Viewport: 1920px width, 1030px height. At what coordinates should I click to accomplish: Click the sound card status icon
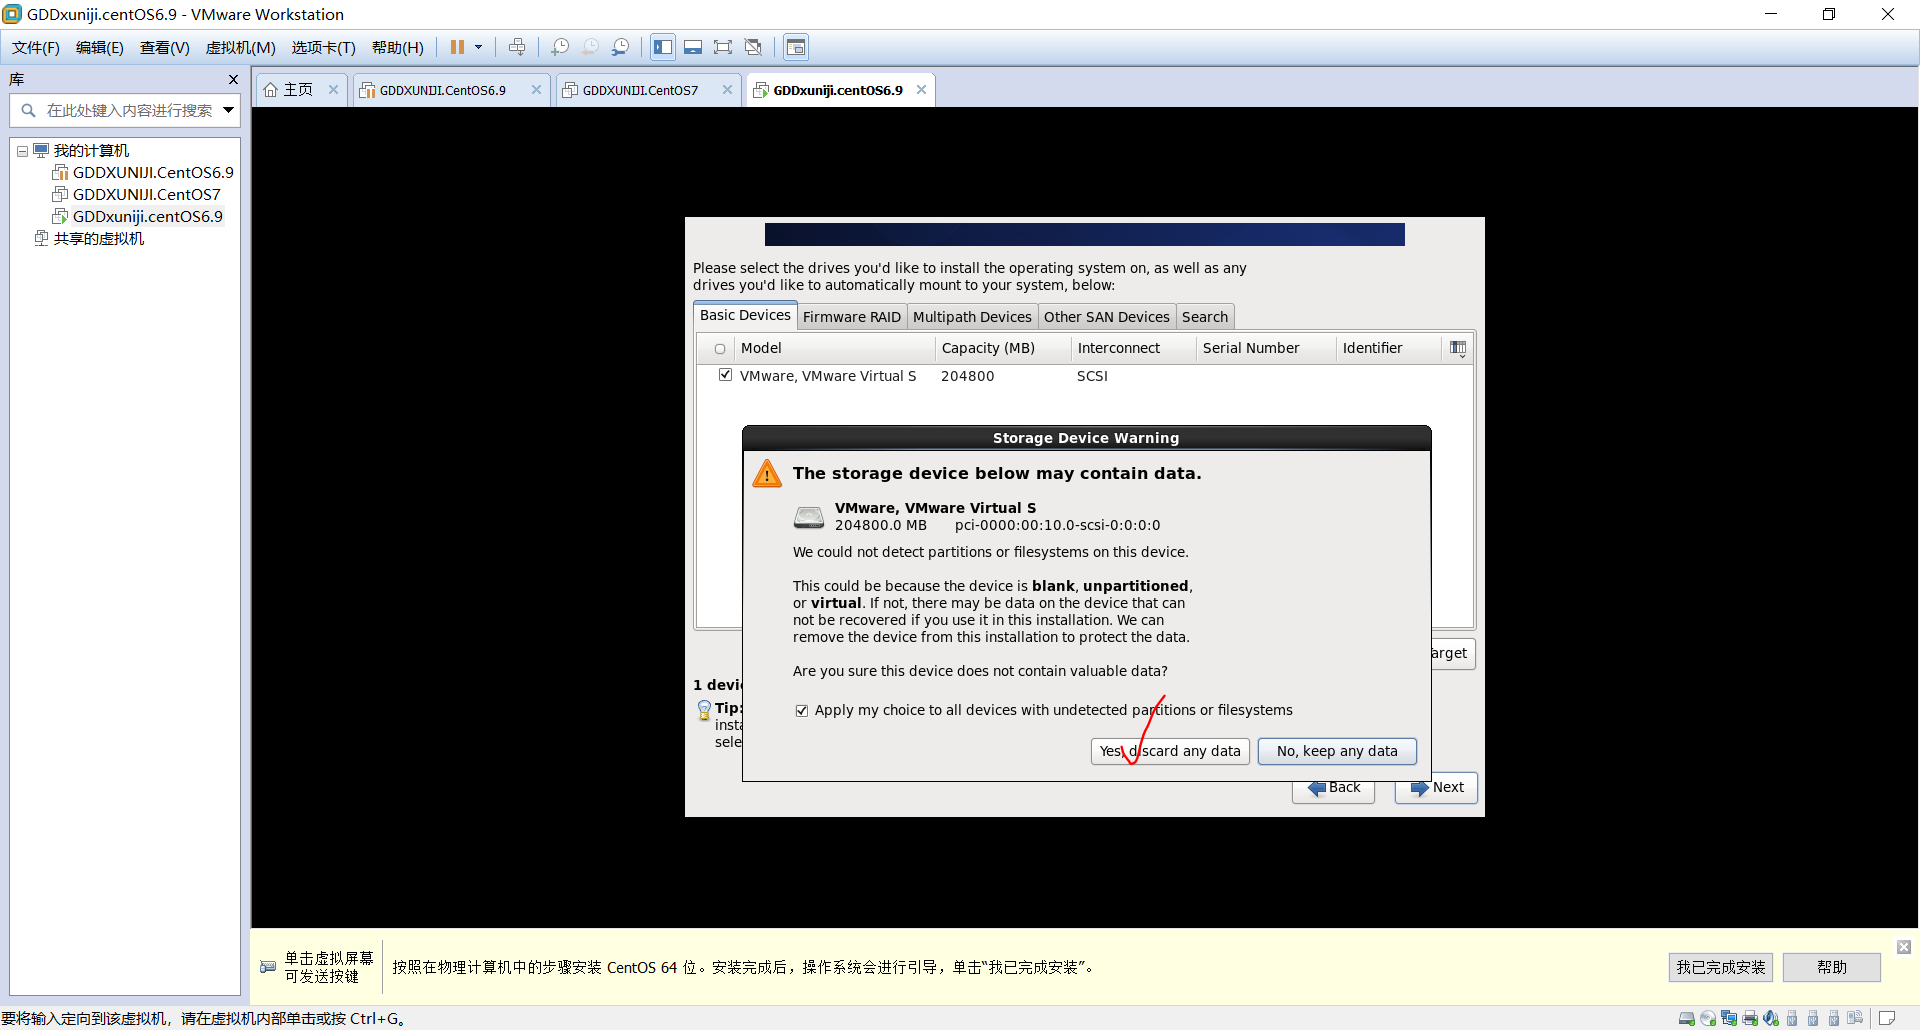pyautogui.click(x=1771, y=1018)
